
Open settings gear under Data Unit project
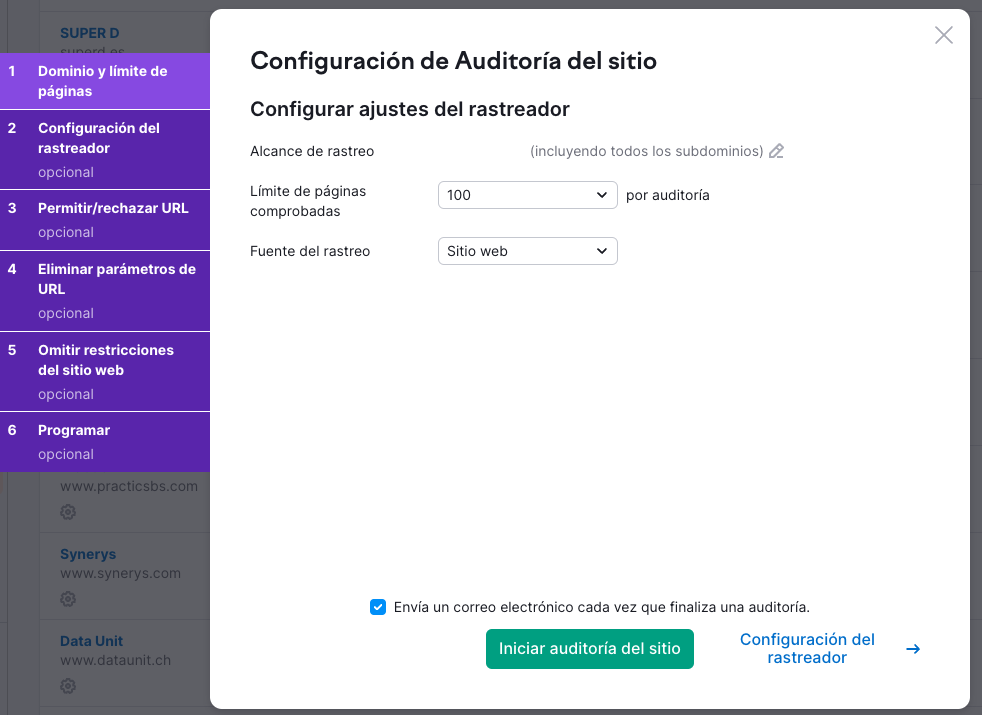click(x=67, y=686)
